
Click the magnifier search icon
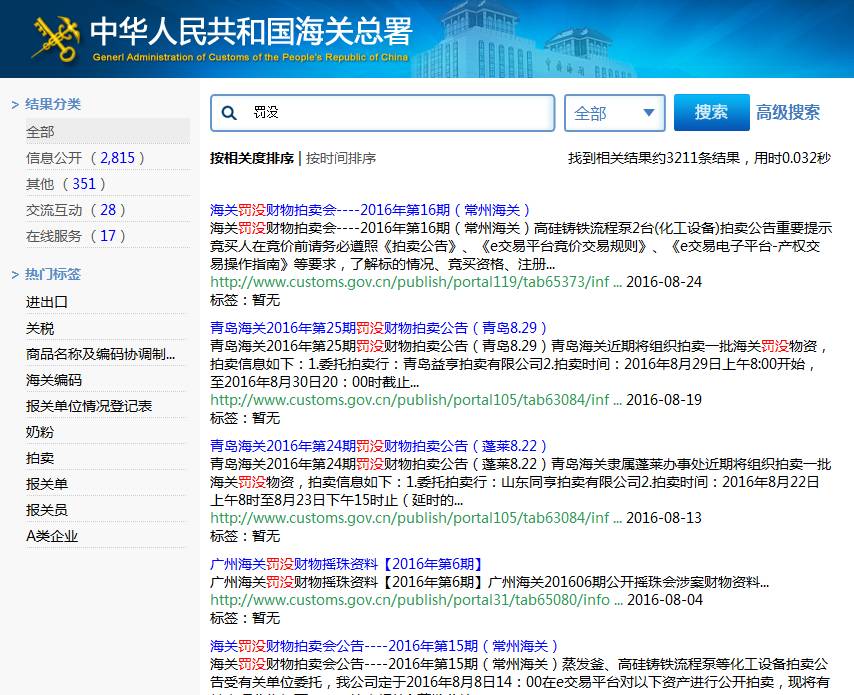point(229,112)
